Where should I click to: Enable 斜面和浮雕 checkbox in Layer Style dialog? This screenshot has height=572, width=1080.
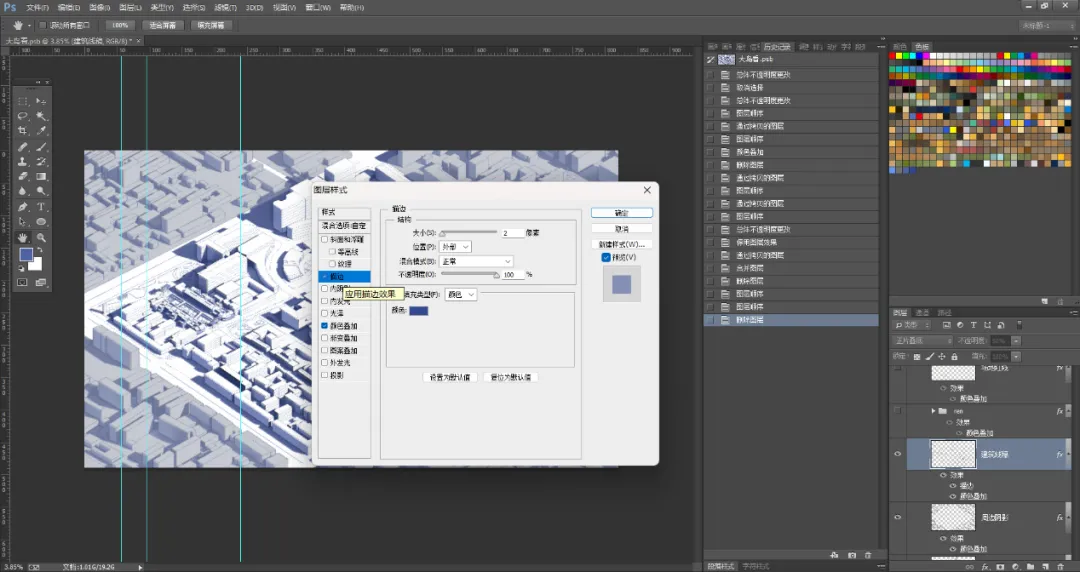(324, 239)
